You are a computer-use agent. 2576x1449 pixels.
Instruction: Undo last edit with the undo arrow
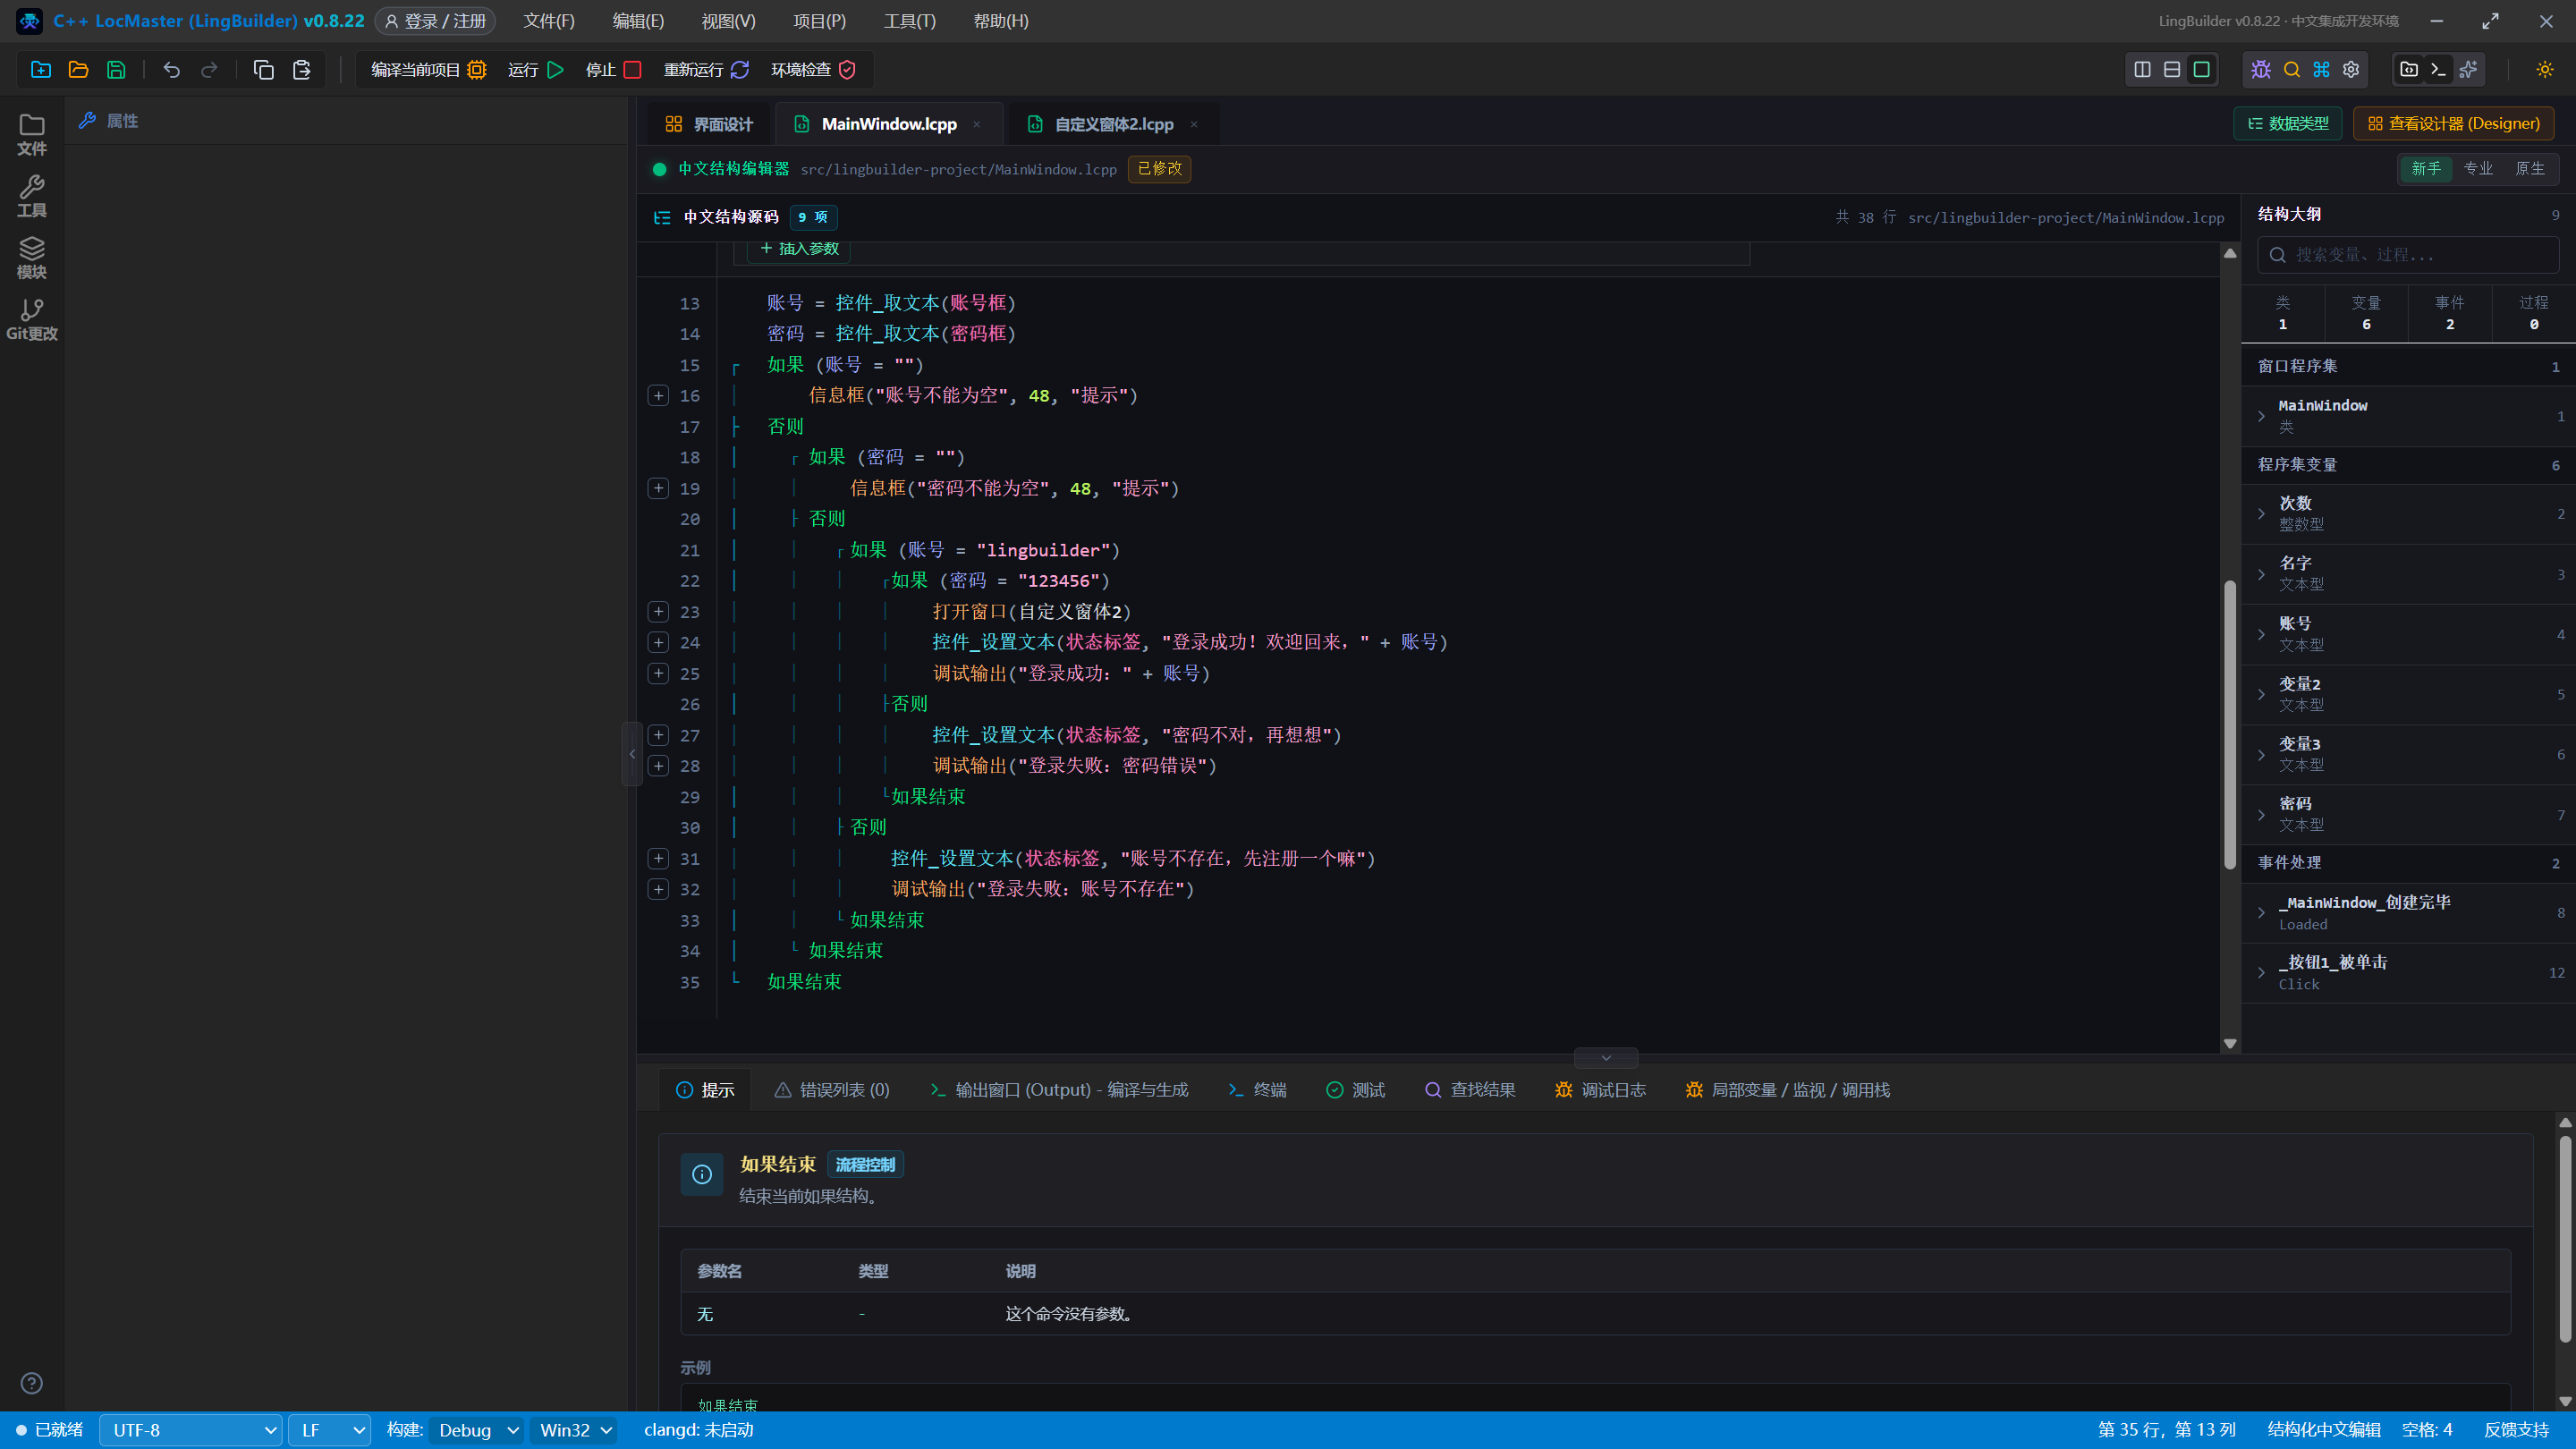tap(171, 70)
